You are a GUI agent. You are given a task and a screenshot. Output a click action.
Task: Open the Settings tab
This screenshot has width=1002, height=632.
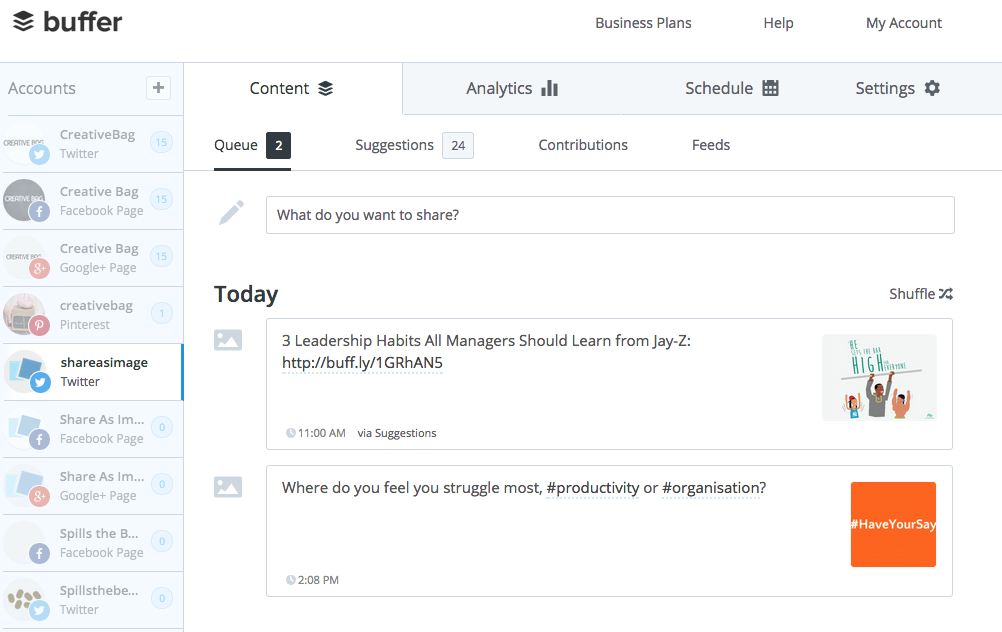(897, 88)
